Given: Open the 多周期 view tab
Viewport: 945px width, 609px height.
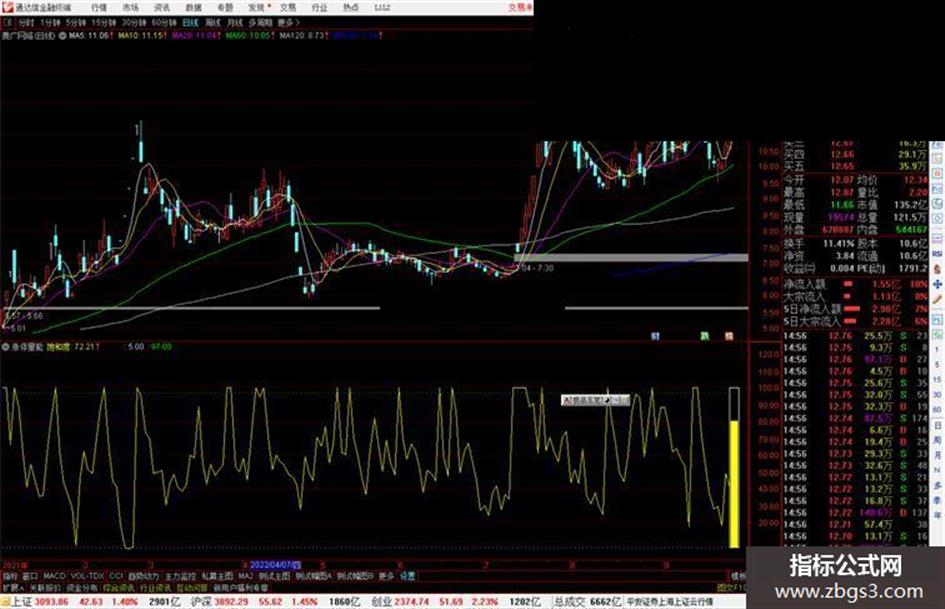Looking at the screenshot, I should (260, 22).
